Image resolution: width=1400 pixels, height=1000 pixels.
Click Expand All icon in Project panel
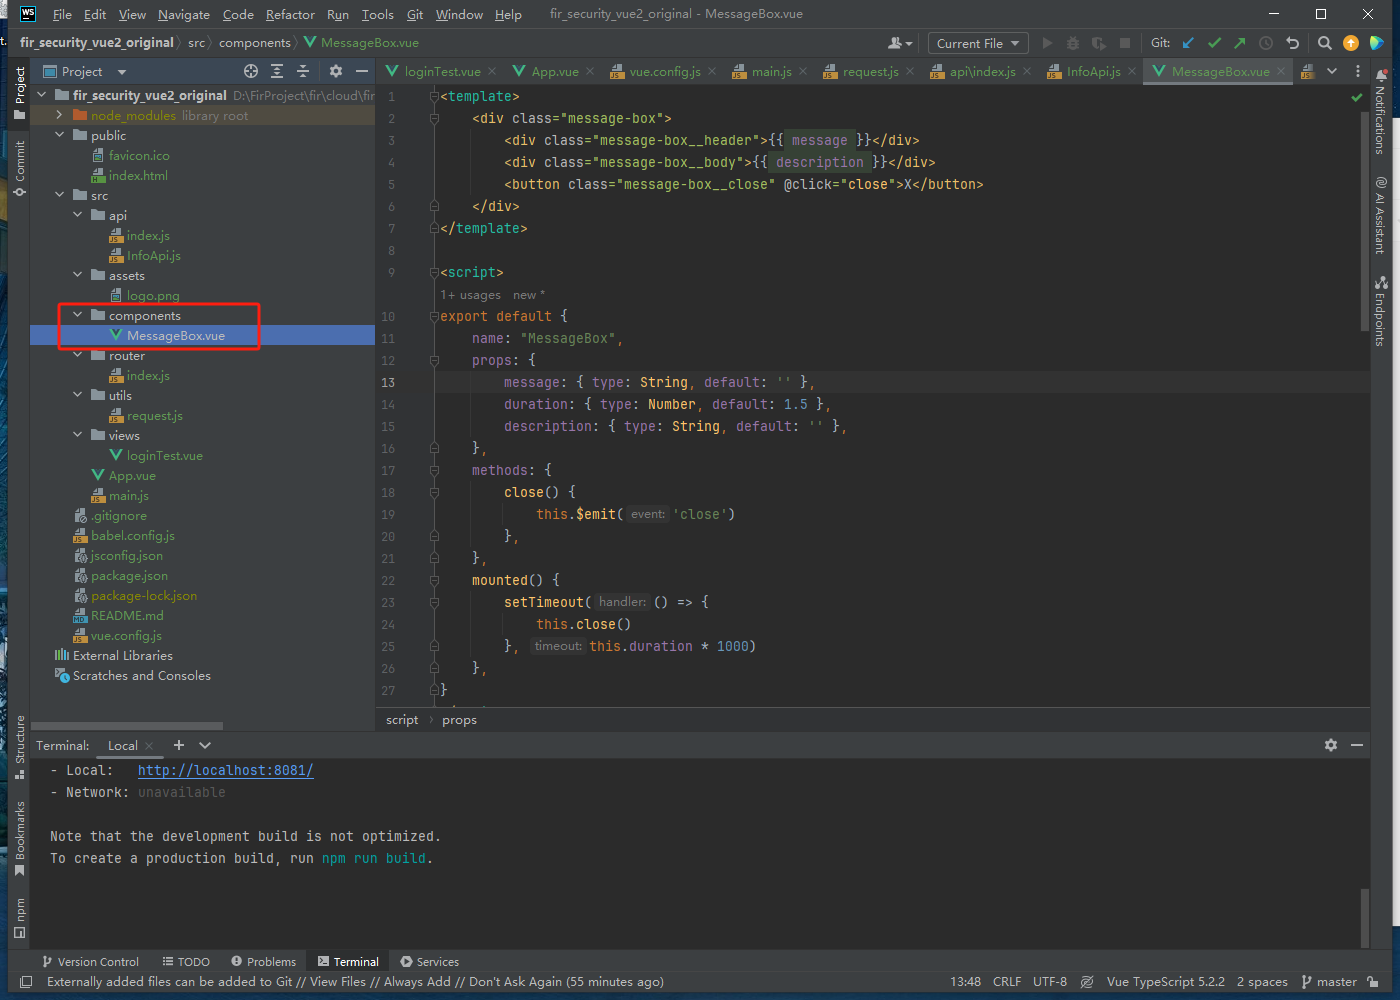pos(277,71)
